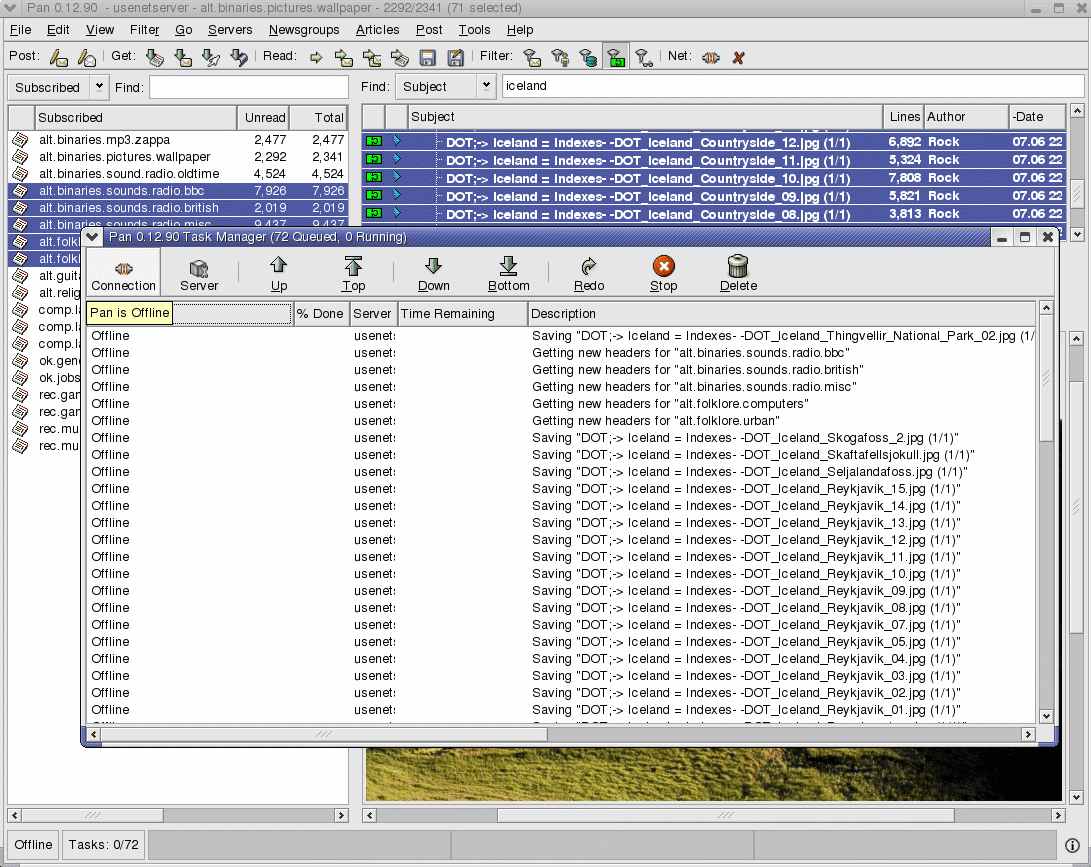Viewport: 1091px width, 867px height.
Task: Move selected task to Bottom of queue
Action: pyautogui.click(x=509, y=273)
